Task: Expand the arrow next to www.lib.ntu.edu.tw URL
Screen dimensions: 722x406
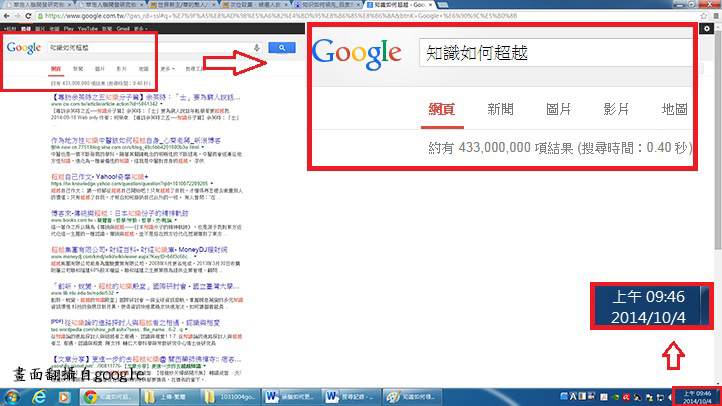Action: point(117,293)
